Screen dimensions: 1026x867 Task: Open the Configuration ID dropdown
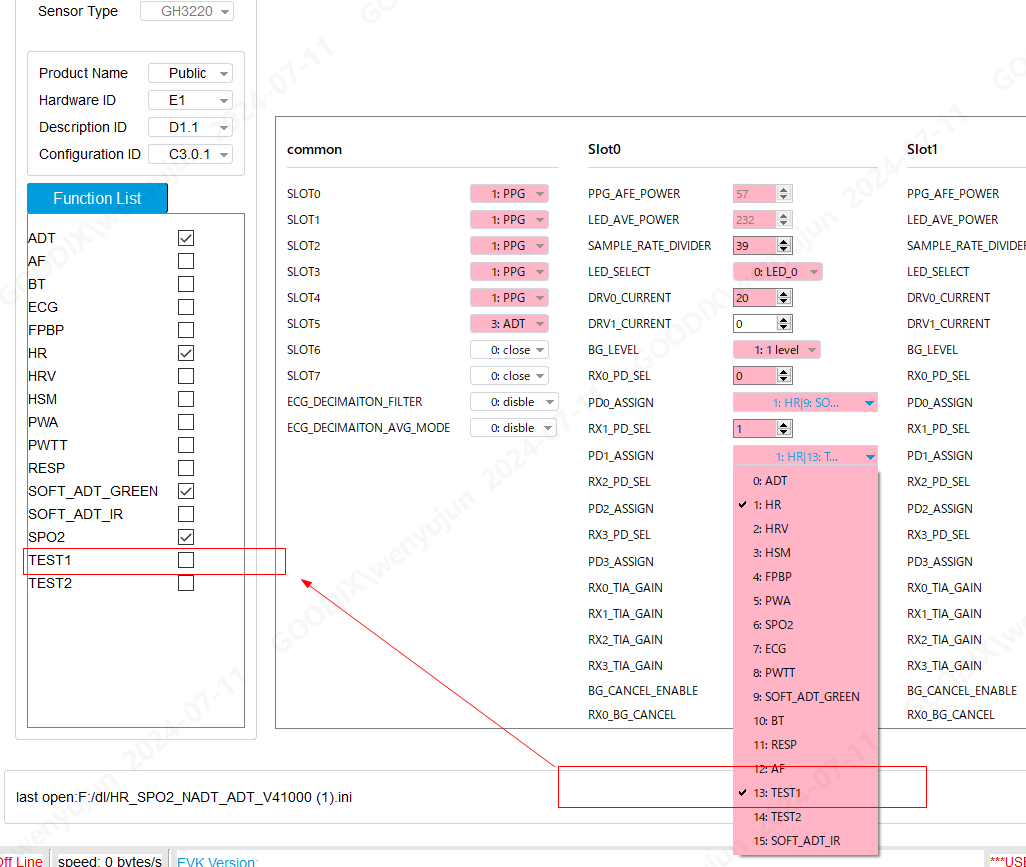tap(190, 154)
